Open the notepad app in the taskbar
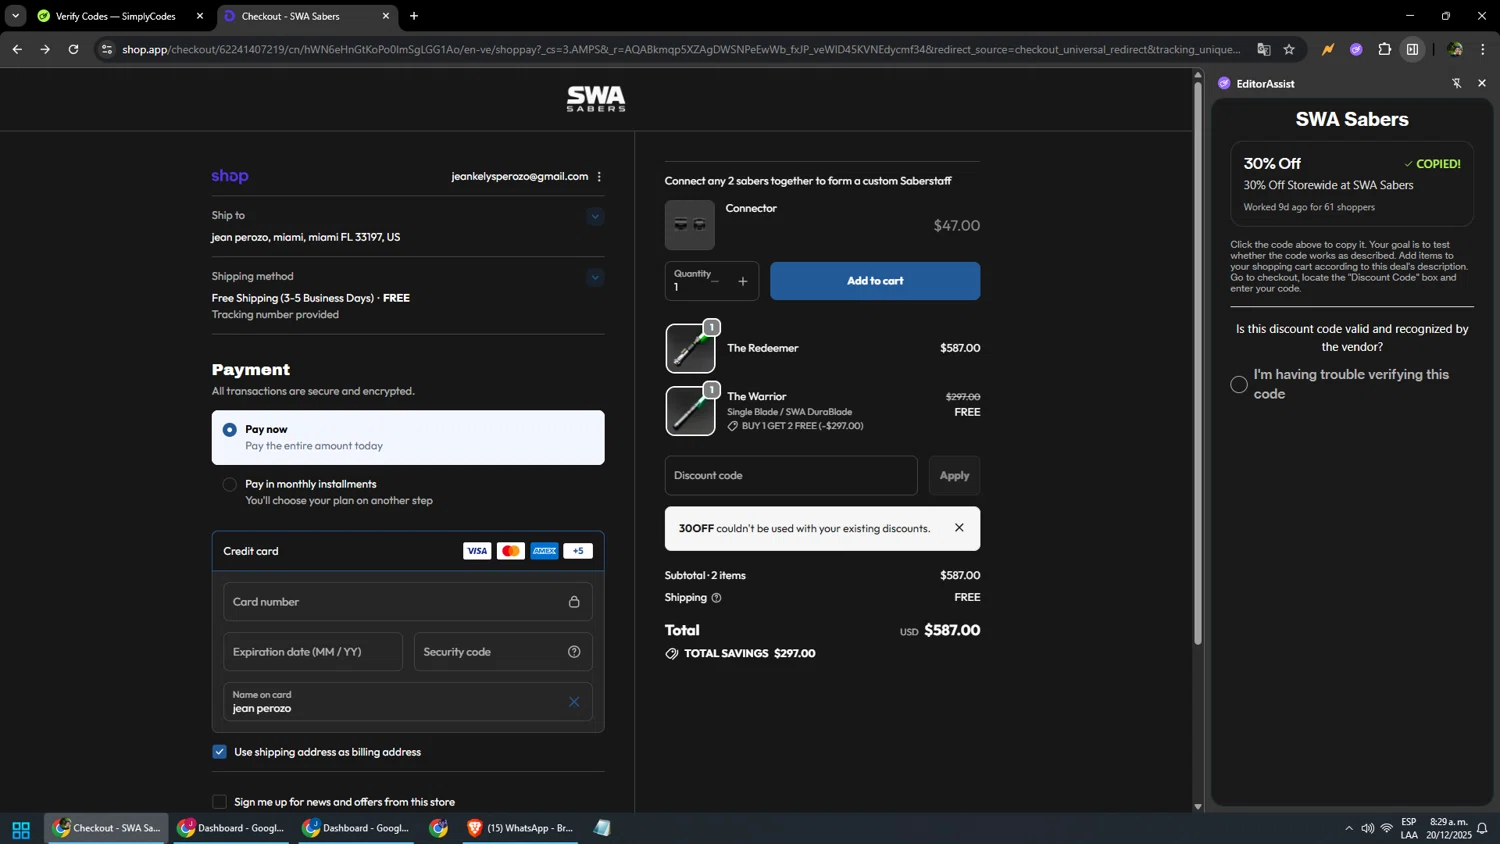1500x844 pixels. click(x=602, y=828)
